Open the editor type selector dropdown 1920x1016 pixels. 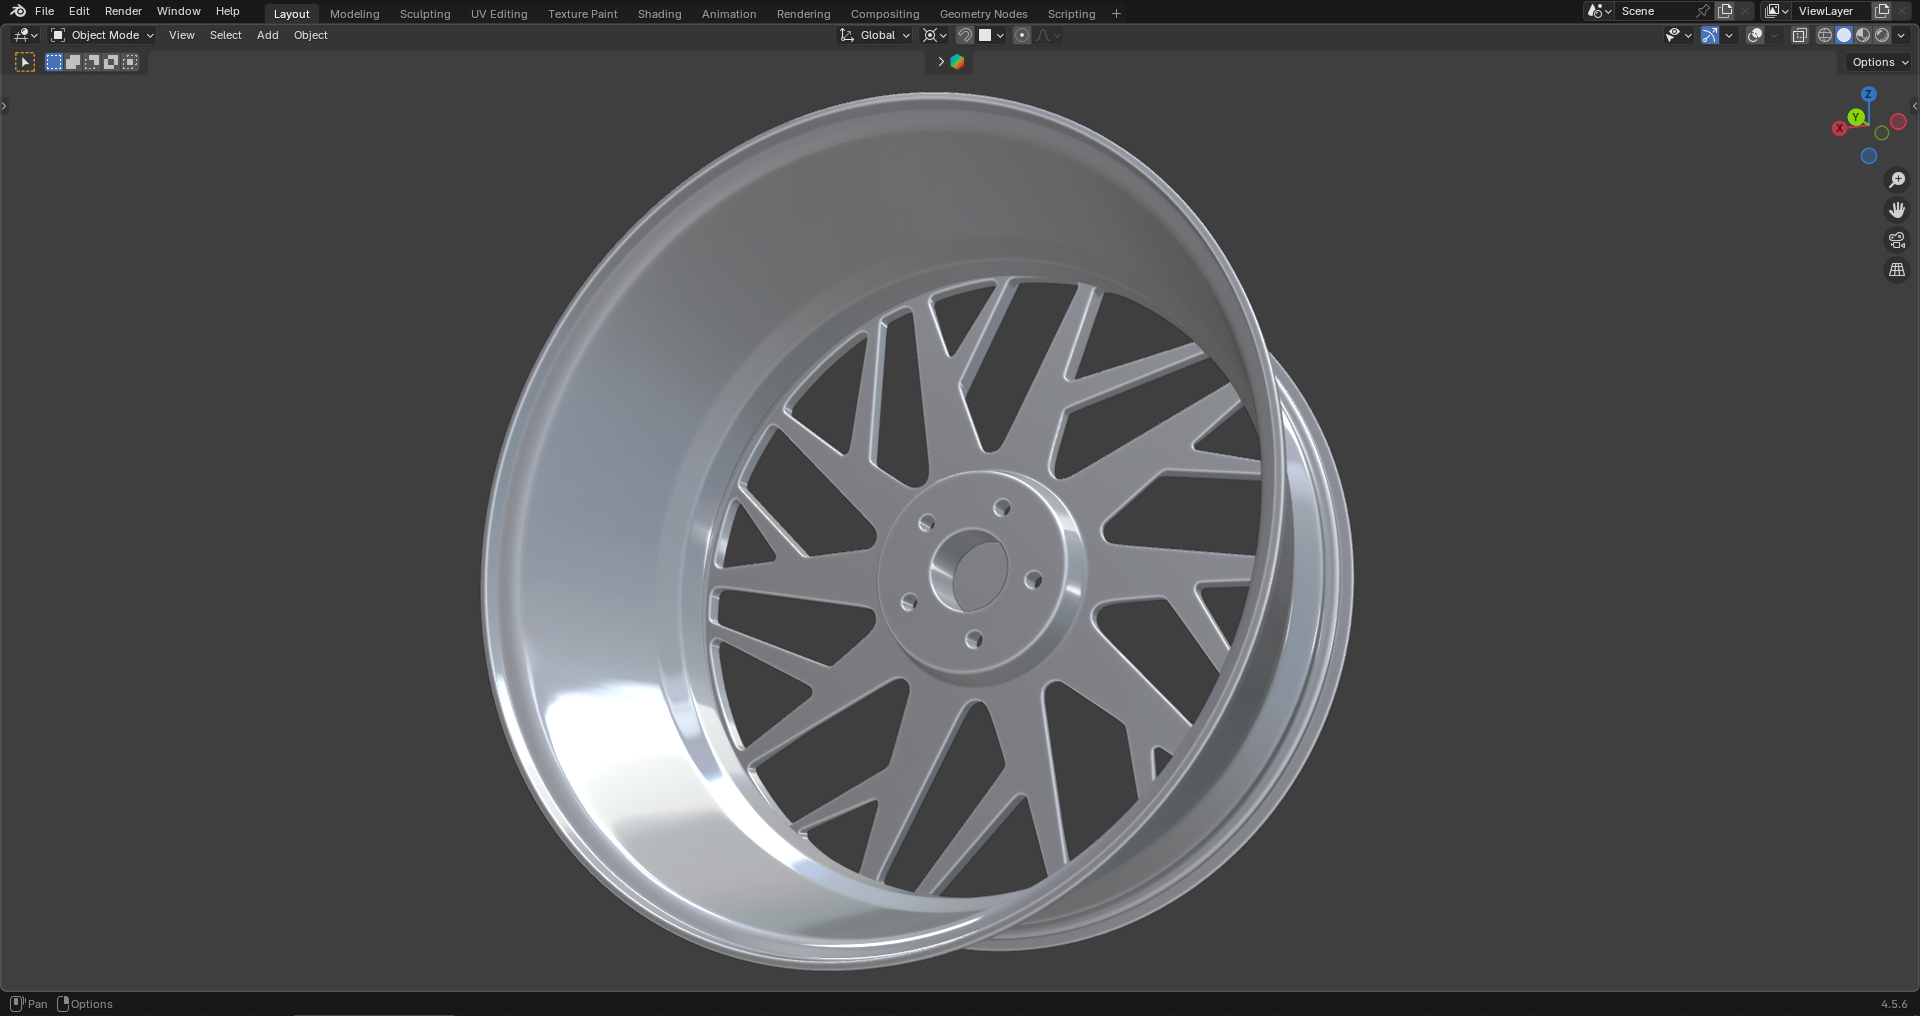pyautogui.click(x=26, y=35)
